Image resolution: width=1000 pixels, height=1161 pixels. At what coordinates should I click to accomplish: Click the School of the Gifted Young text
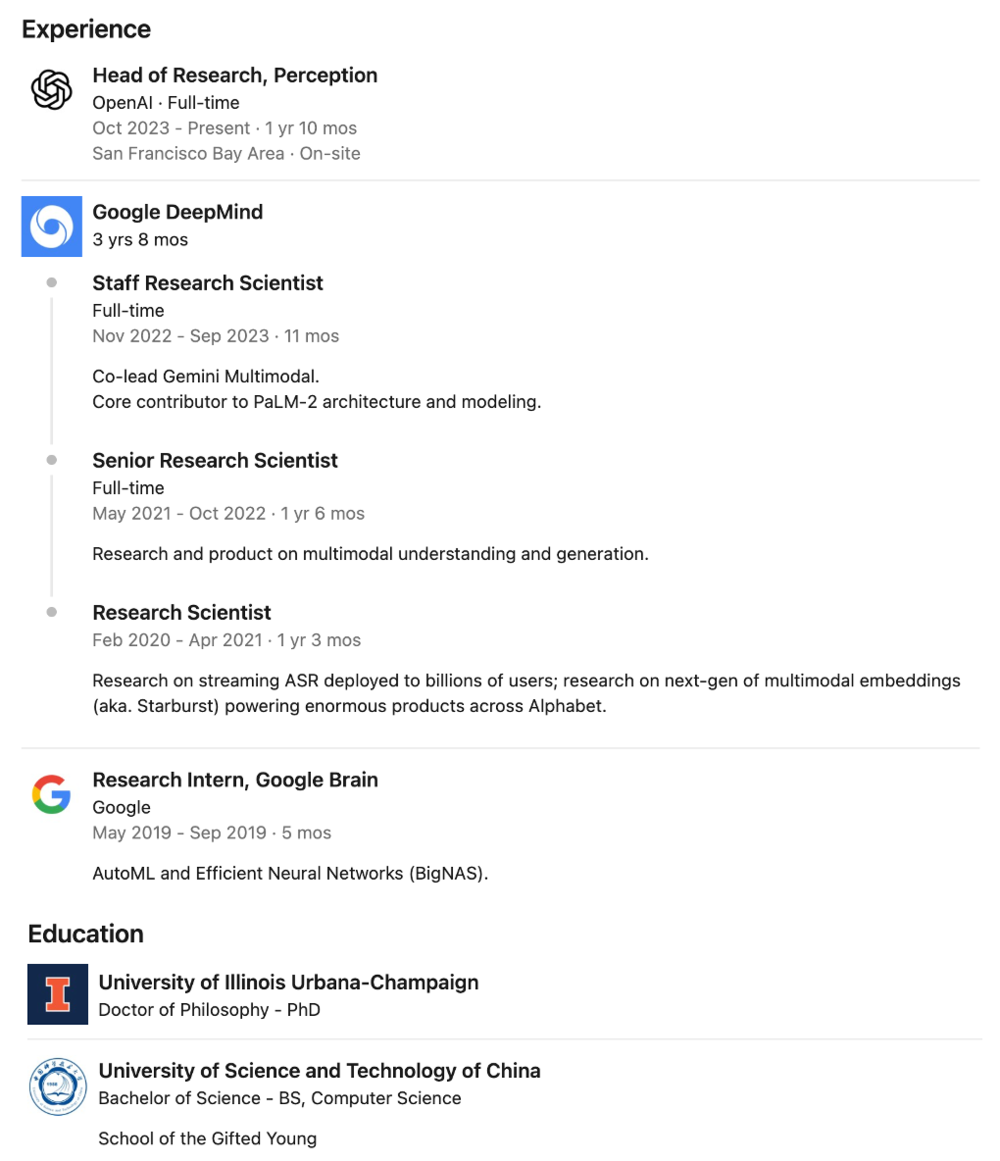207,1138
